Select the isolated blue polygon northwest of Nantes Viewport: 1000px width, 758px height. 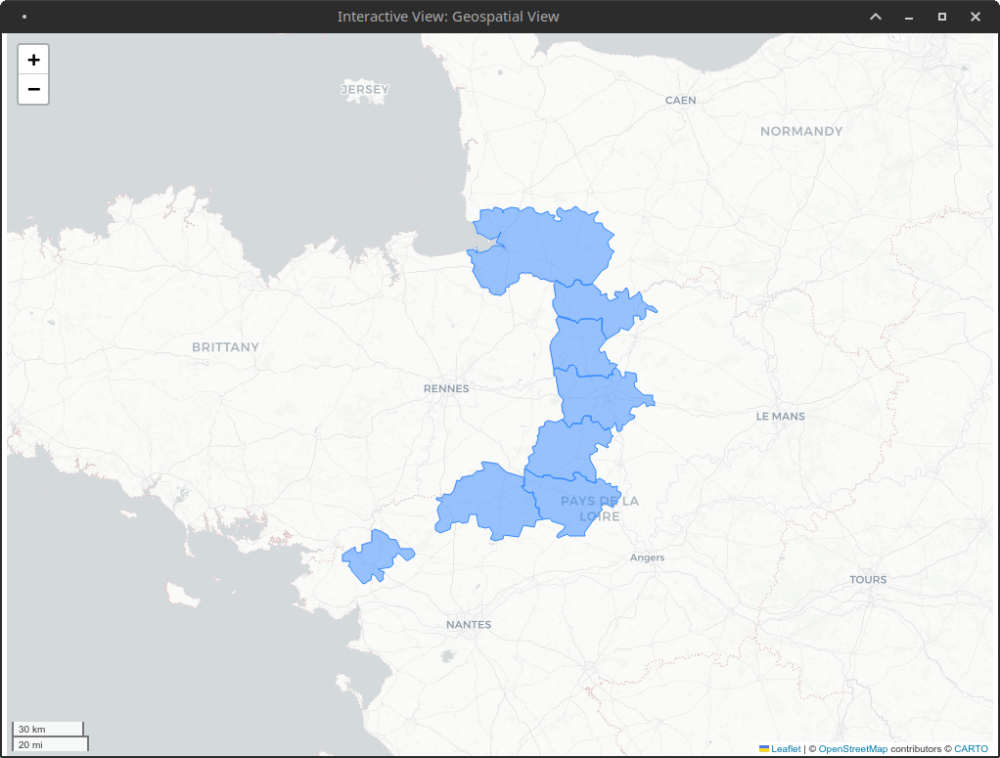375,556
